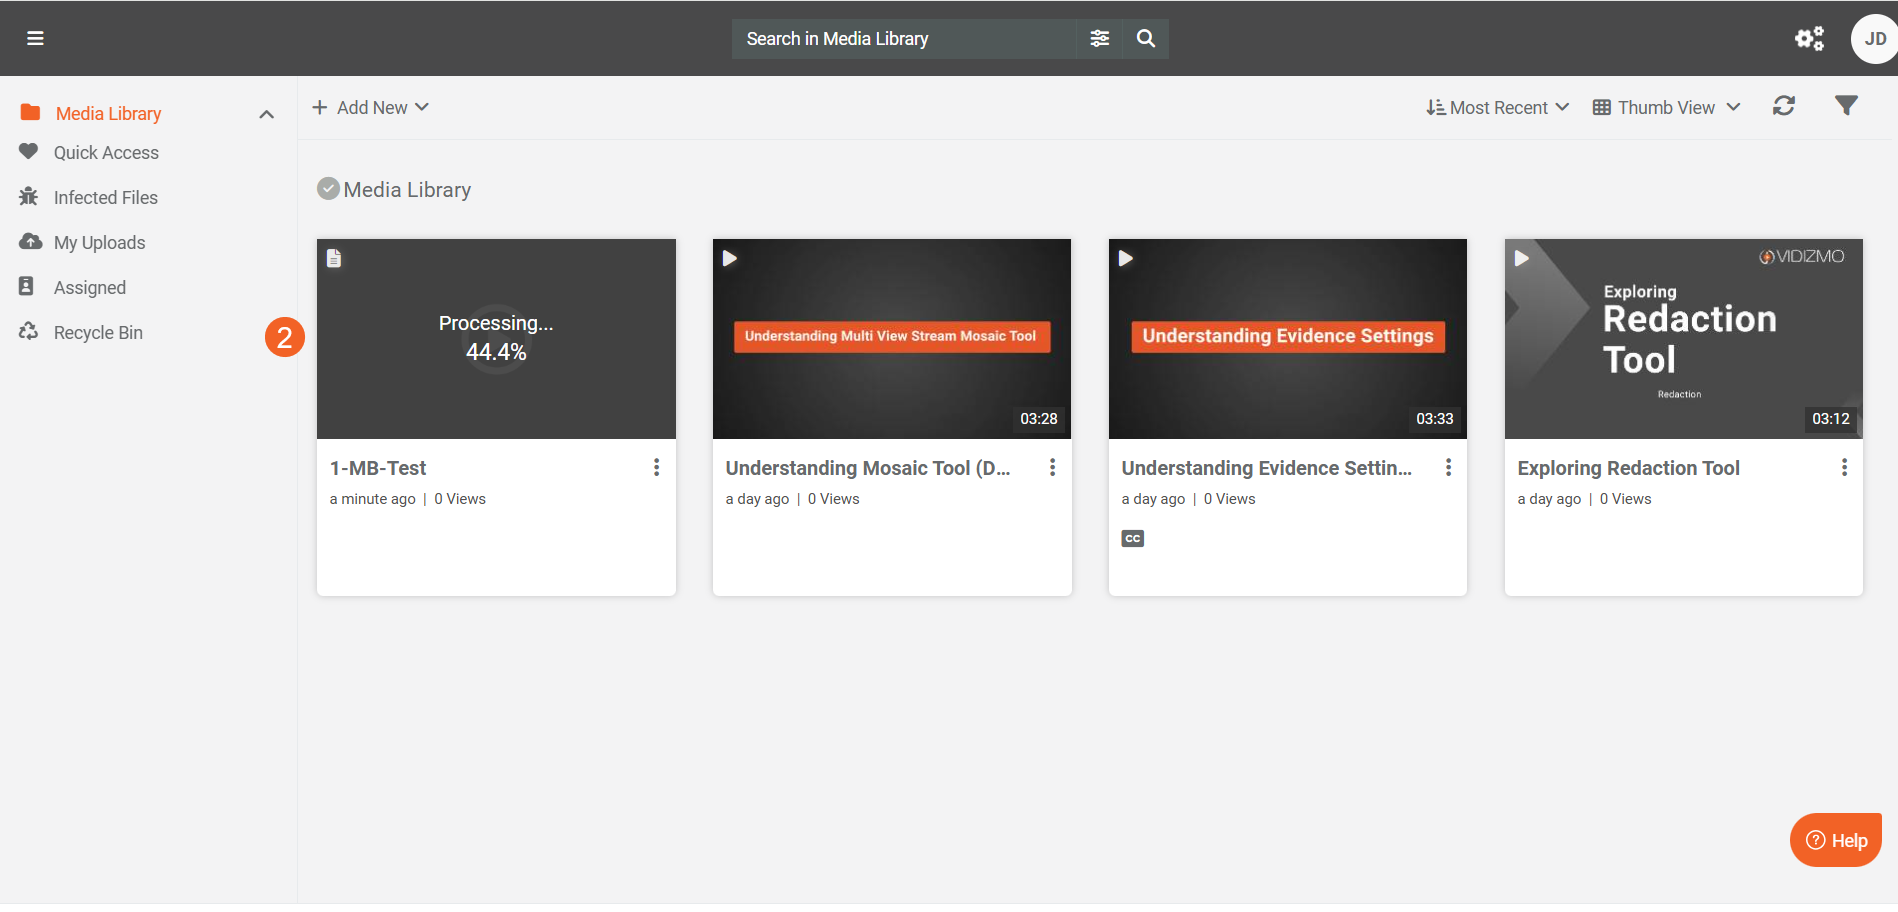Viewport: 1898px width, 912px height.
Task: Toggle the Media Library select-all checkmark
Action: coord(328,189)
